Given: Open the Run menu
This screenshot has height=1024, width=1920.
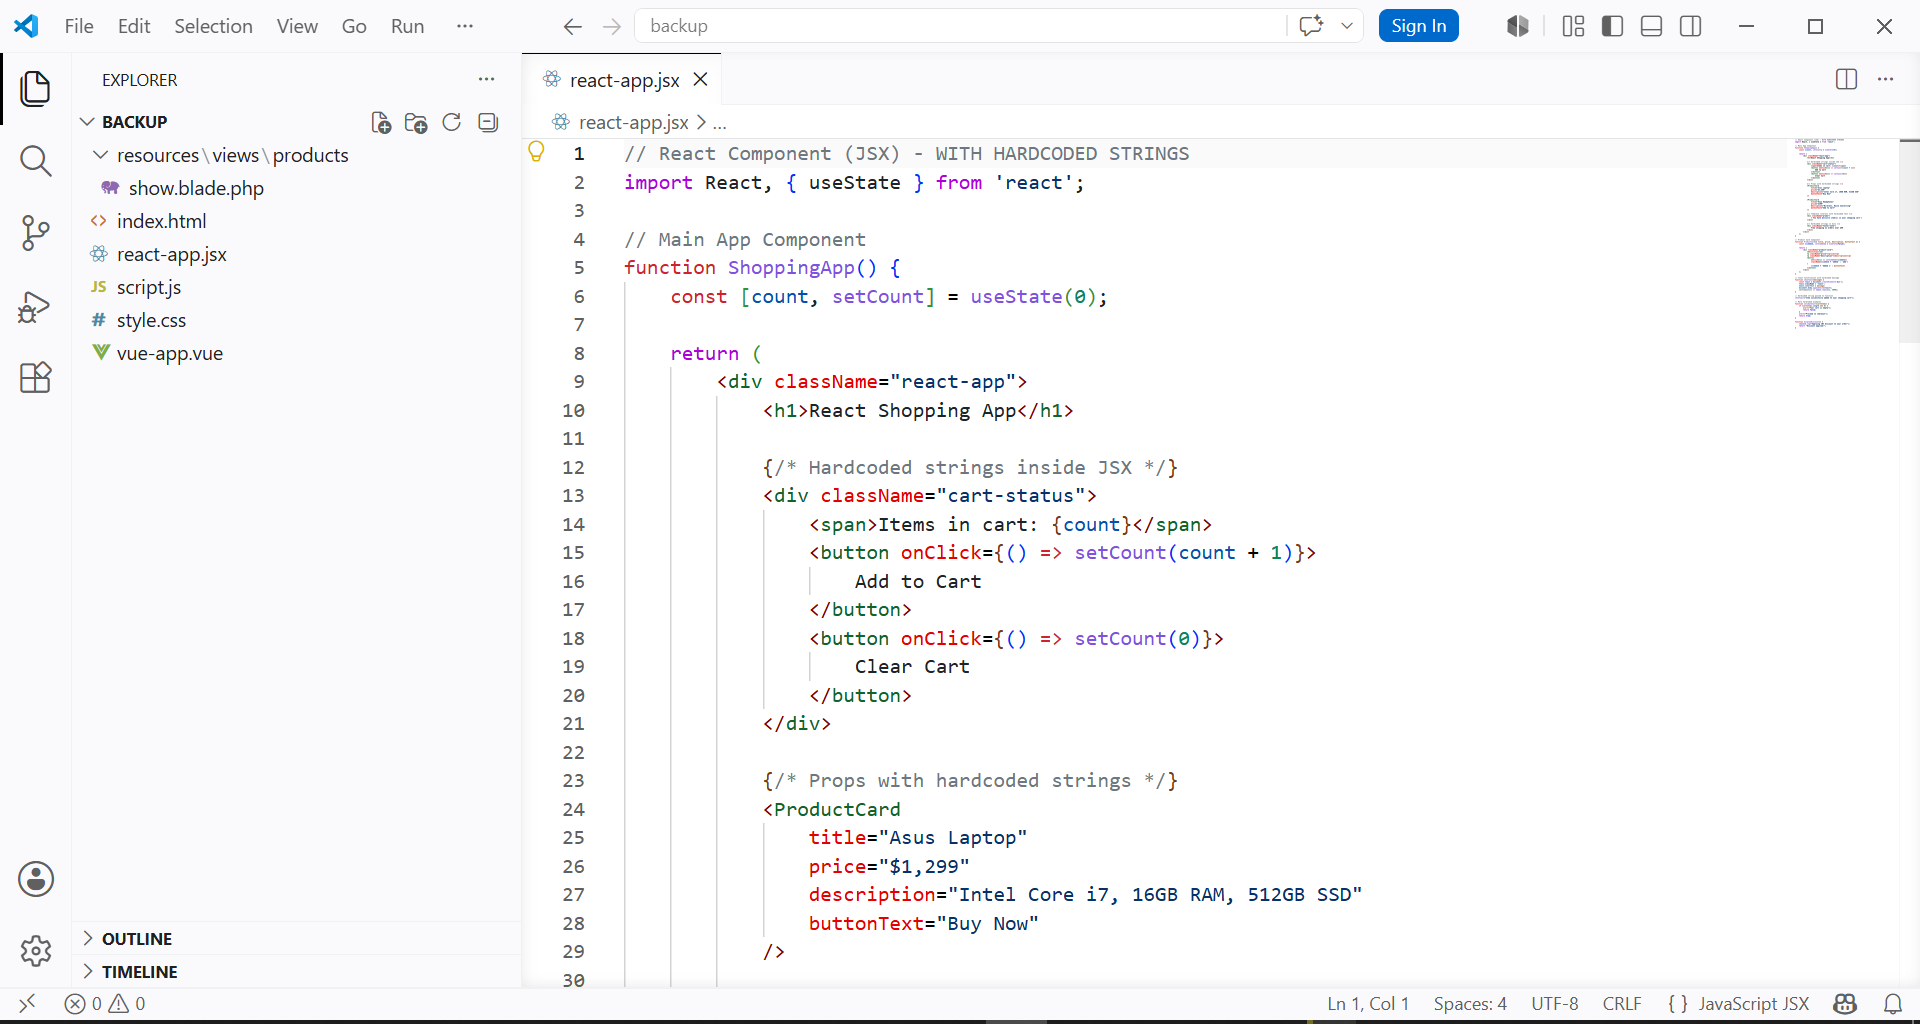Looking at the screenshot, I should 407,26.
